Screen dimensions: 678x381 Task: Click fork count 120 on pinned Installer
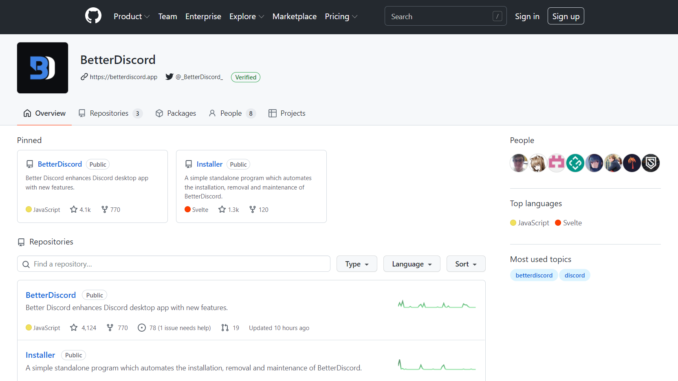tap(259, 210)
